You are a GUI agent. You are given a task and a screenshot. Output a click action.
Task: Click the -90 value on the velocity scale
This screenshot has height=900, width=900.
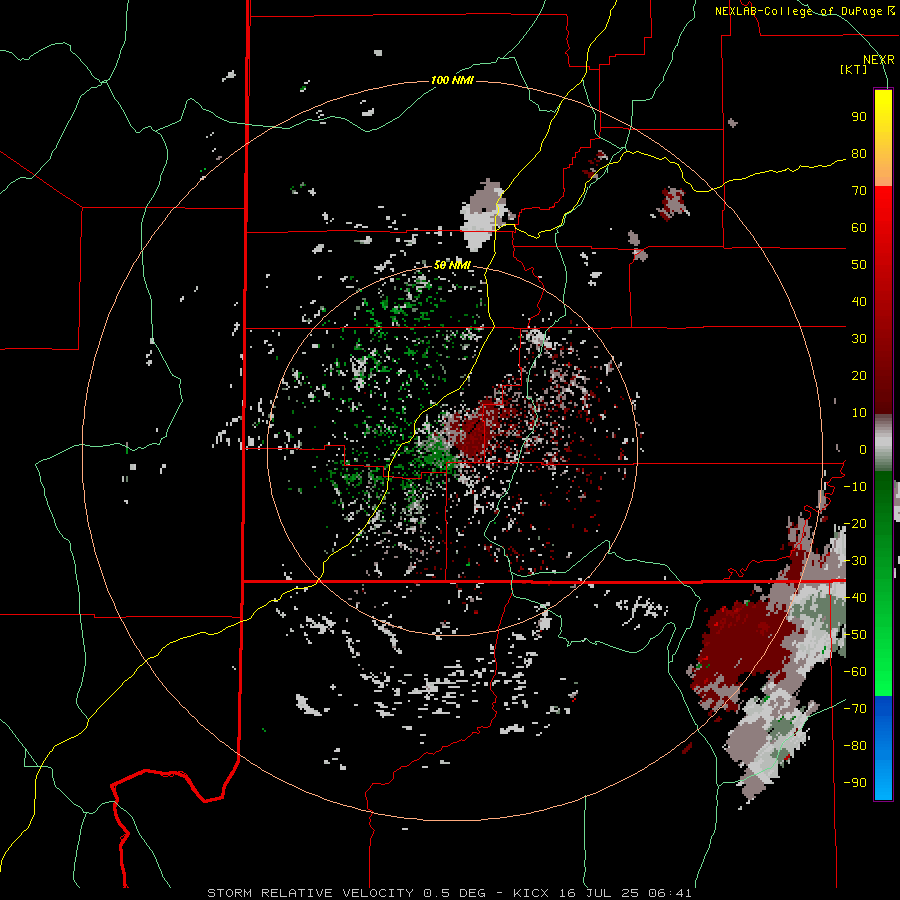coord(855,783)
